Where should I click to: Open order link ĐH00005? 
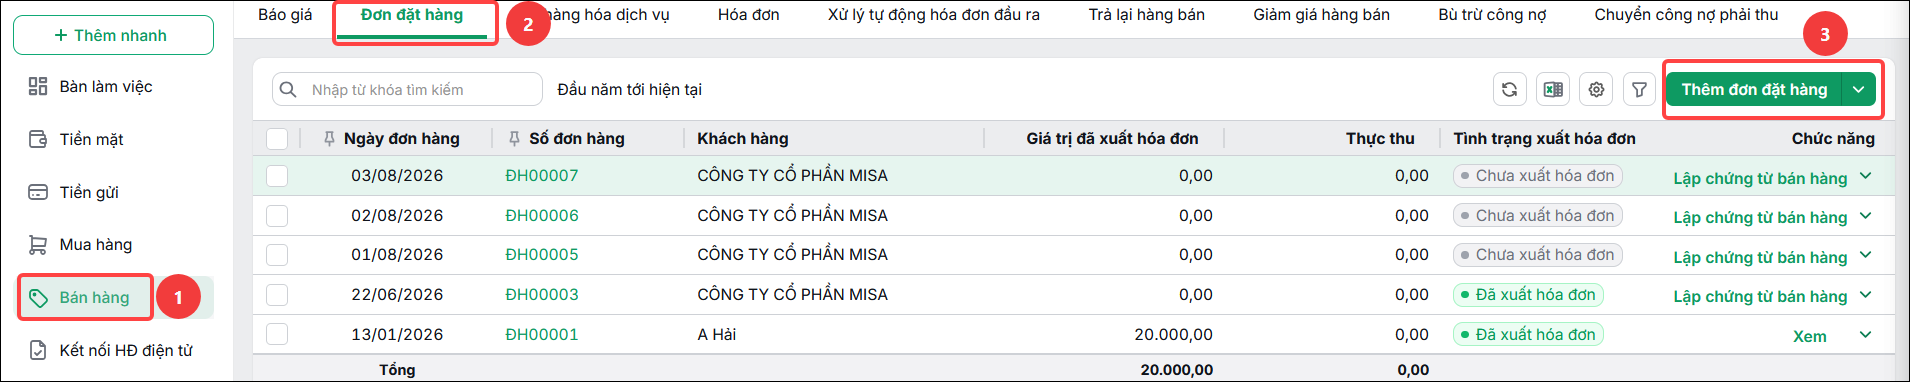(x=542, y=255)
